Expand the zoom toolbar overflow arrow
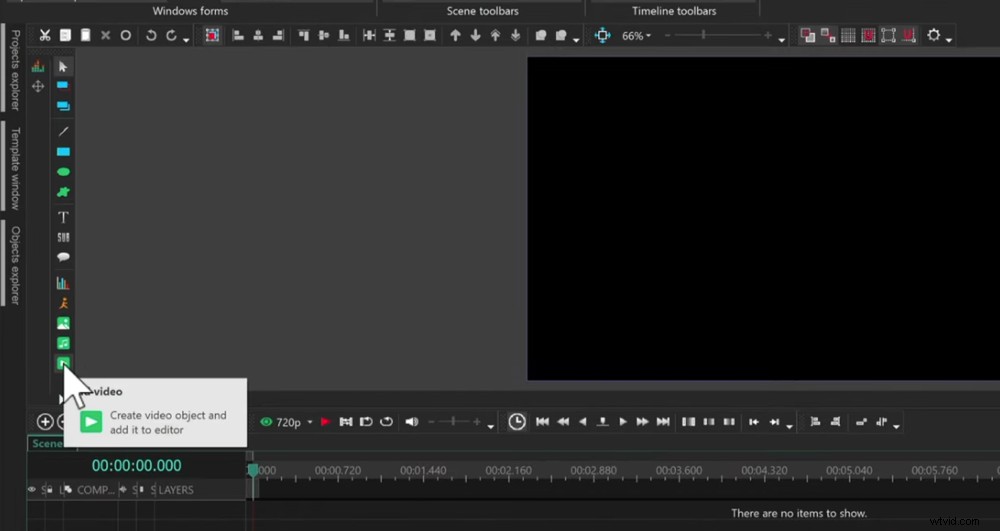The image size is (1000, 531). tap(782, 41)
